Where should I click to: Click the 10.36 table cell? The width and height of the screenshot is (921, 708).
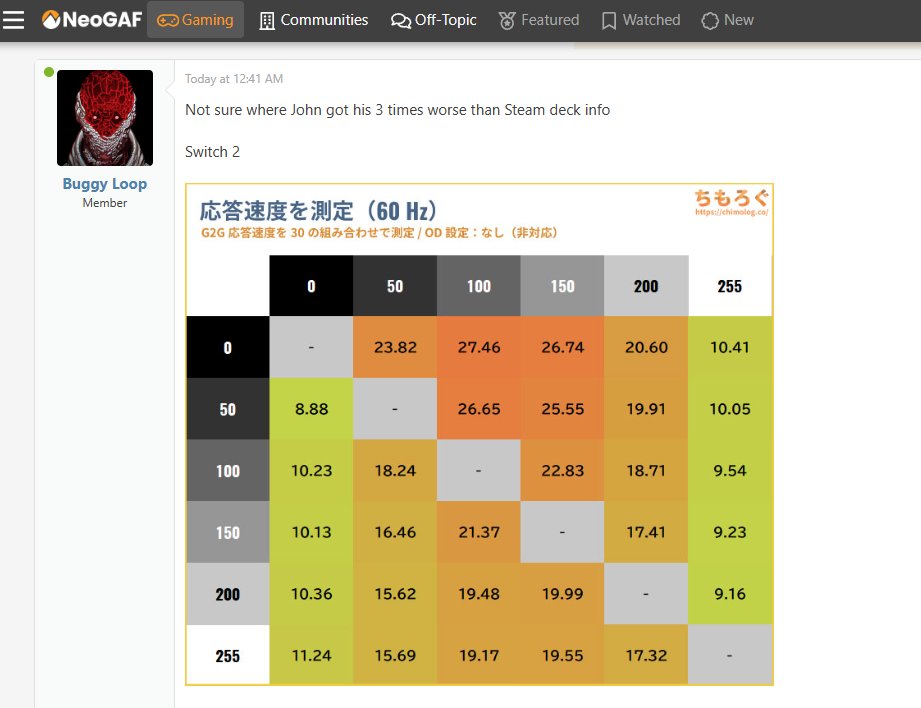[x=311, y=594]
